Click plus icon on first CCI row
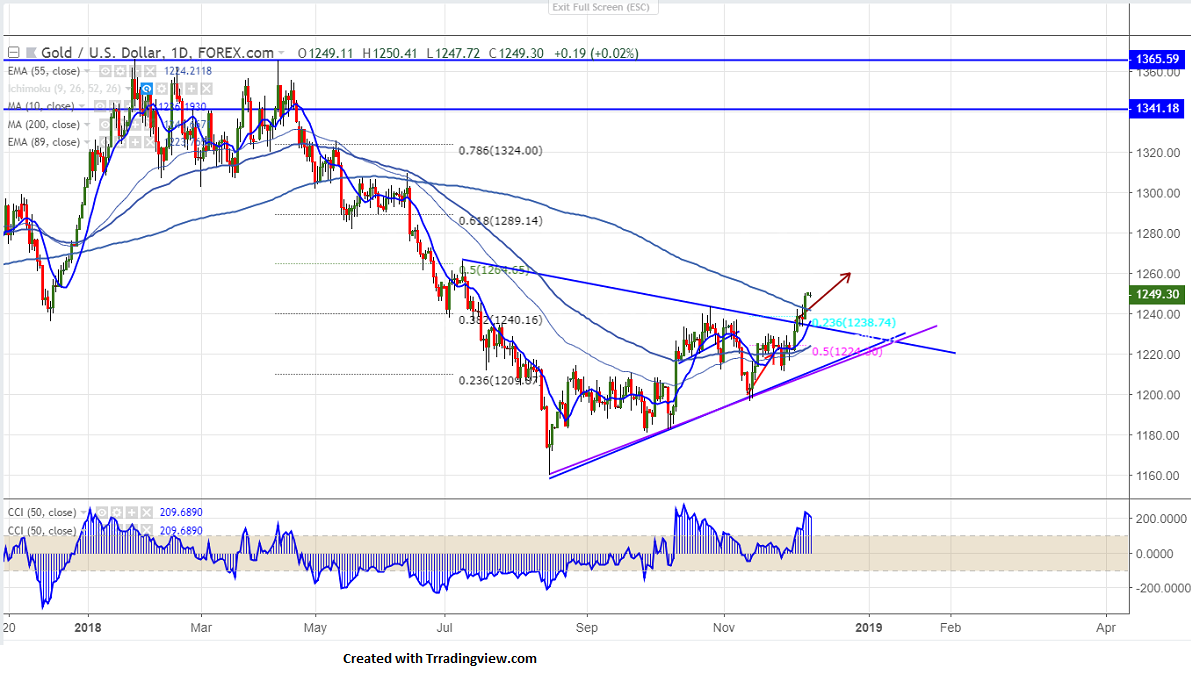Image resolution: width=1191 pixels, height=680 pixels. [131, 512]
